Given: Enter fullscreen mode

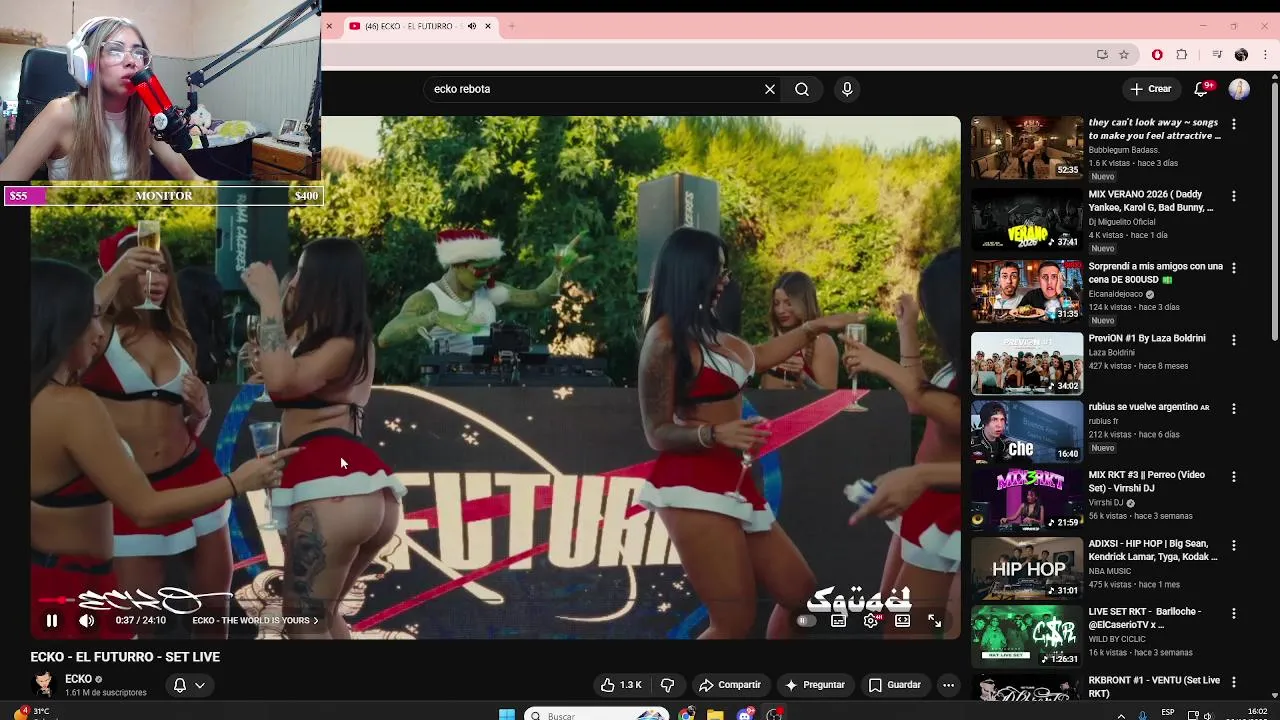Looking at the screenshot, I should pos(934,621).
